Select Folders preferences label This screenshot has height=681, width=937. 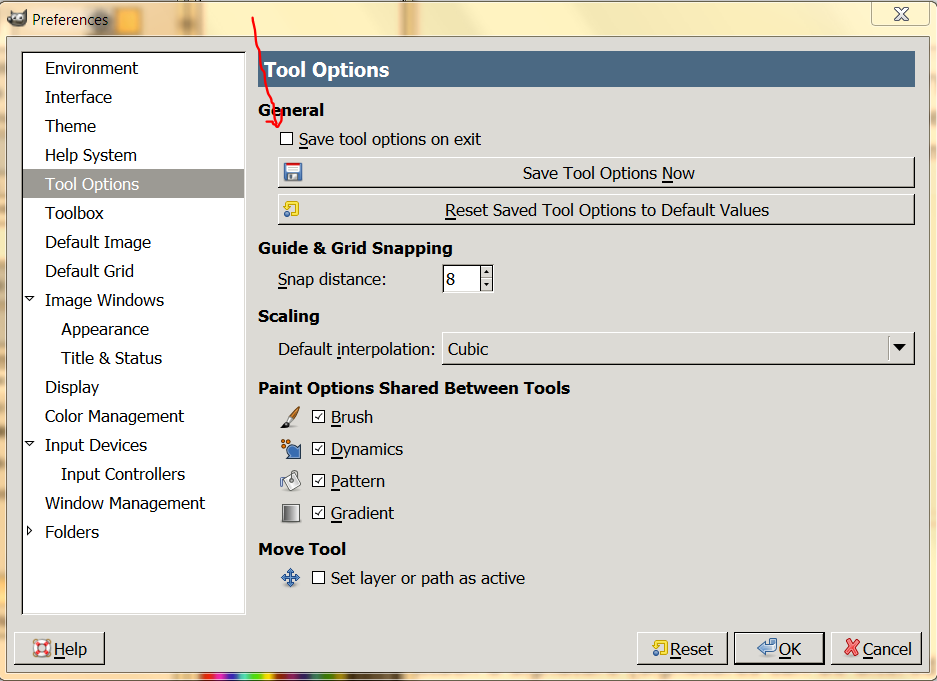click(x=72, y=532)
